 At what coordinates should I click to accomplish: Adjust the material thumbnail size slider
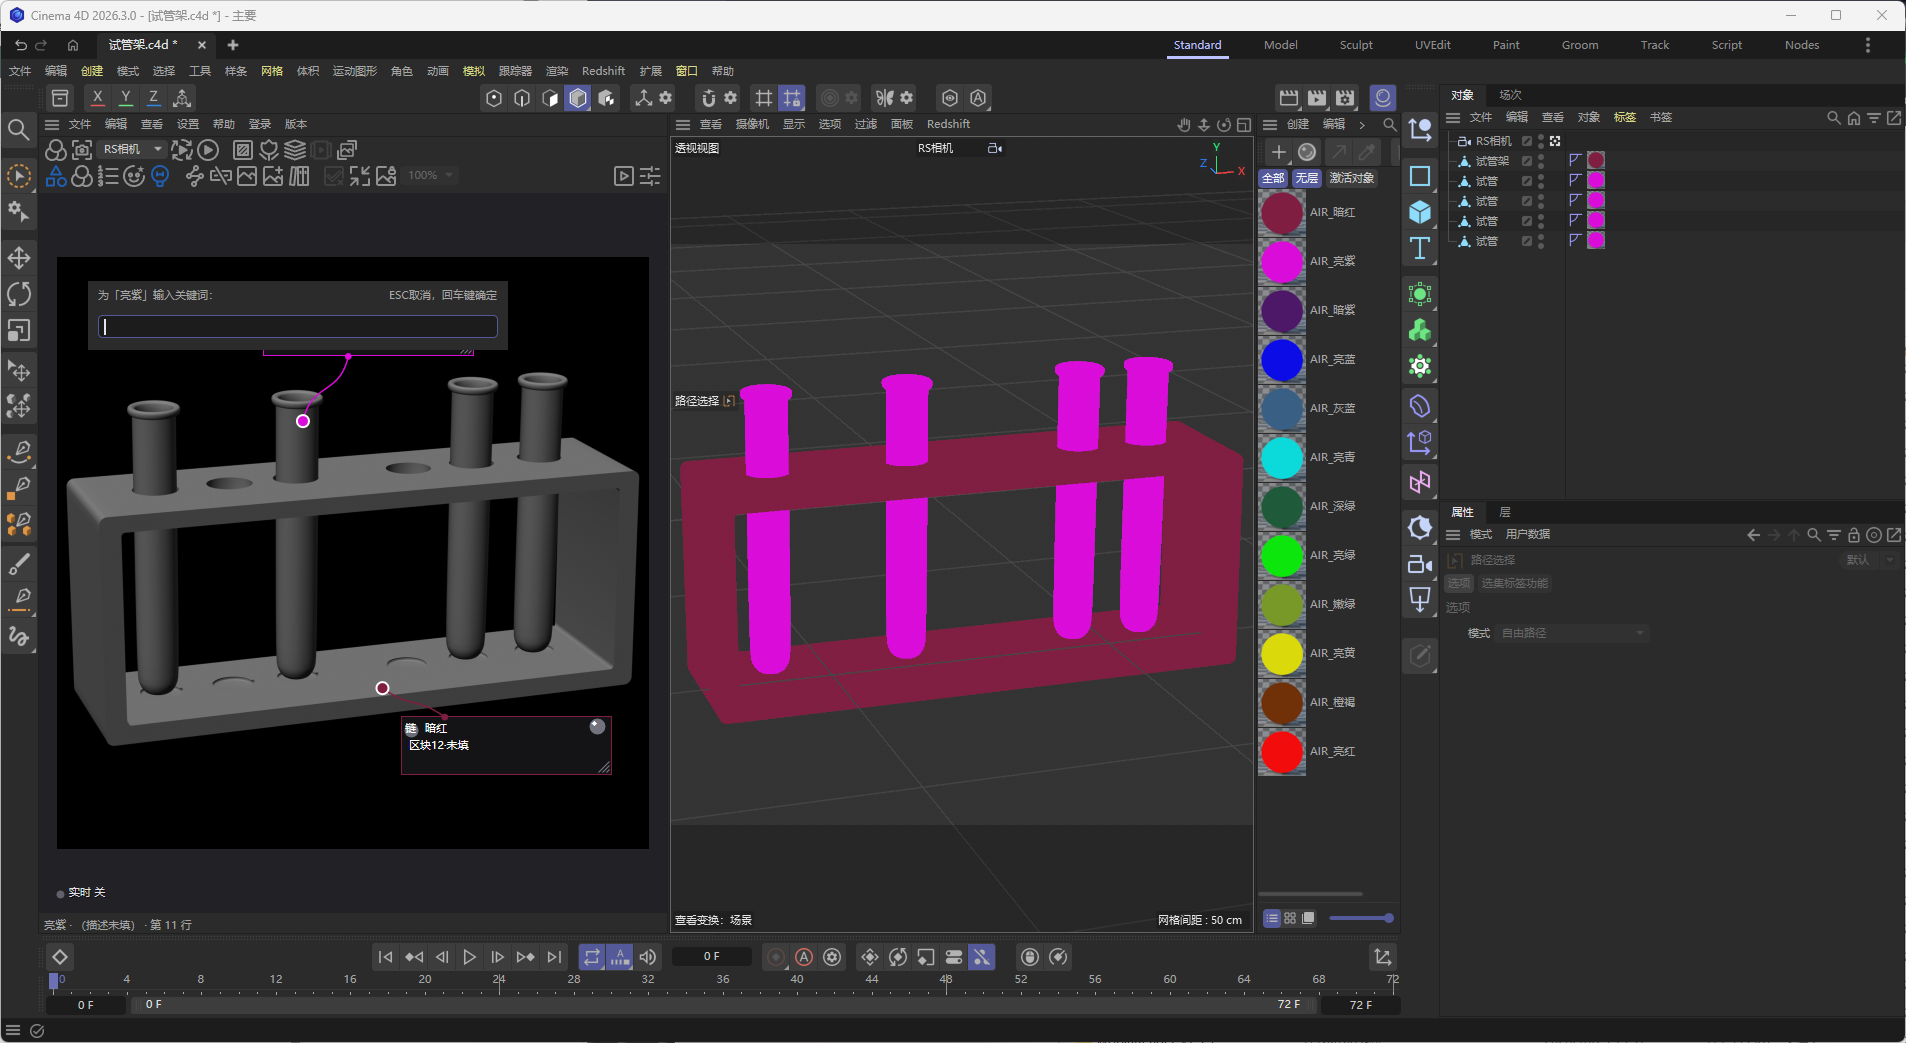(x=1361, y=918)
